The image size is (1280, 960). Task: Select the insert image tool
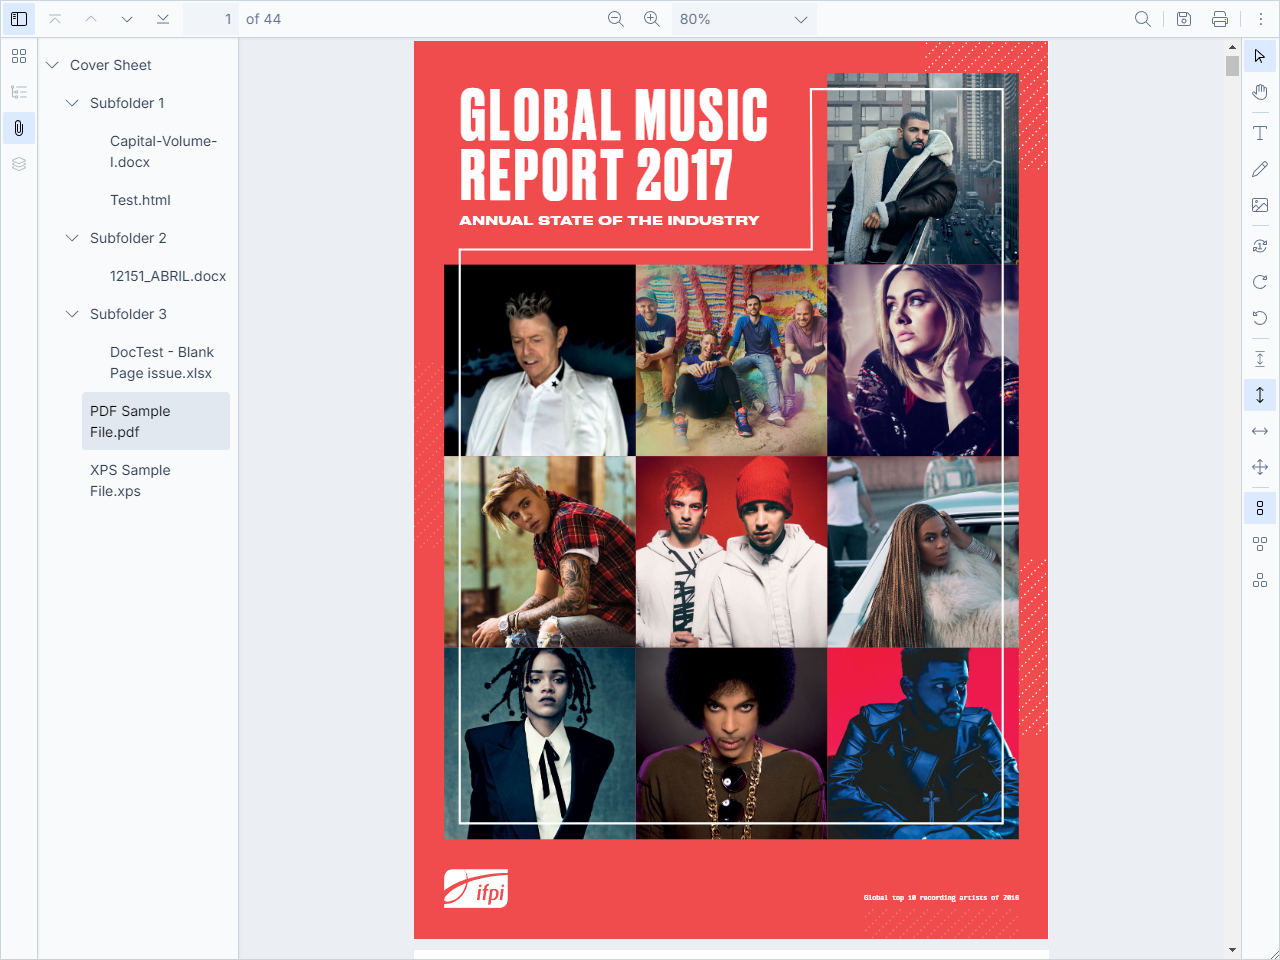click(1260, 205)
